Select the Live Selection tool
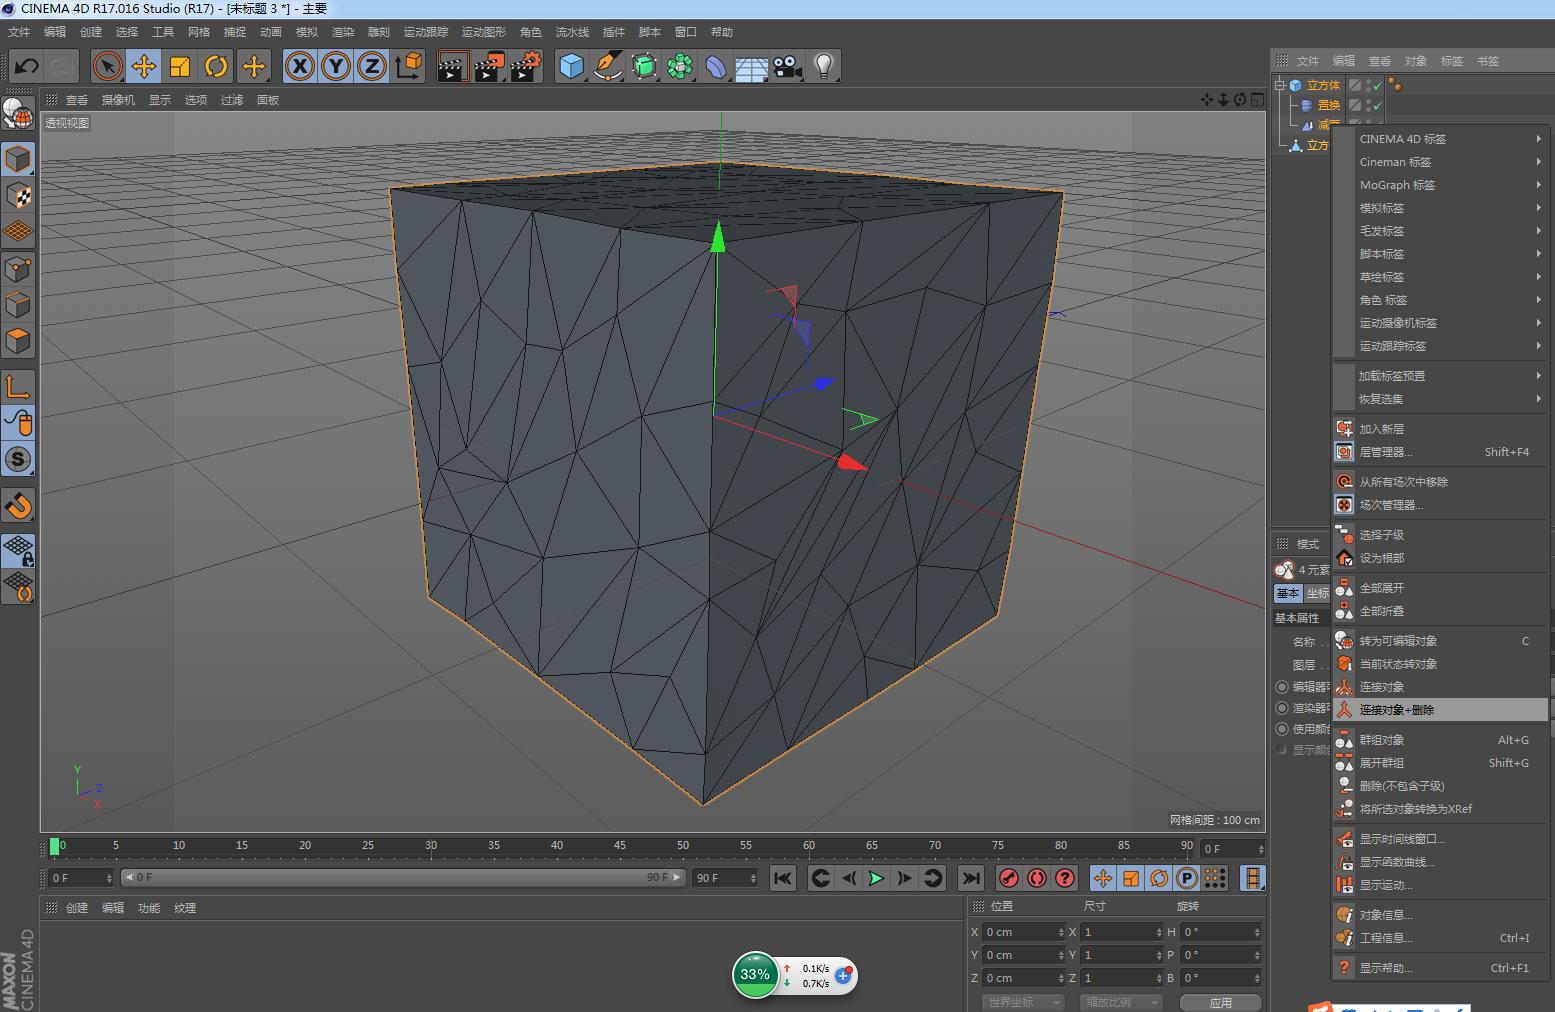 point(105,66)
